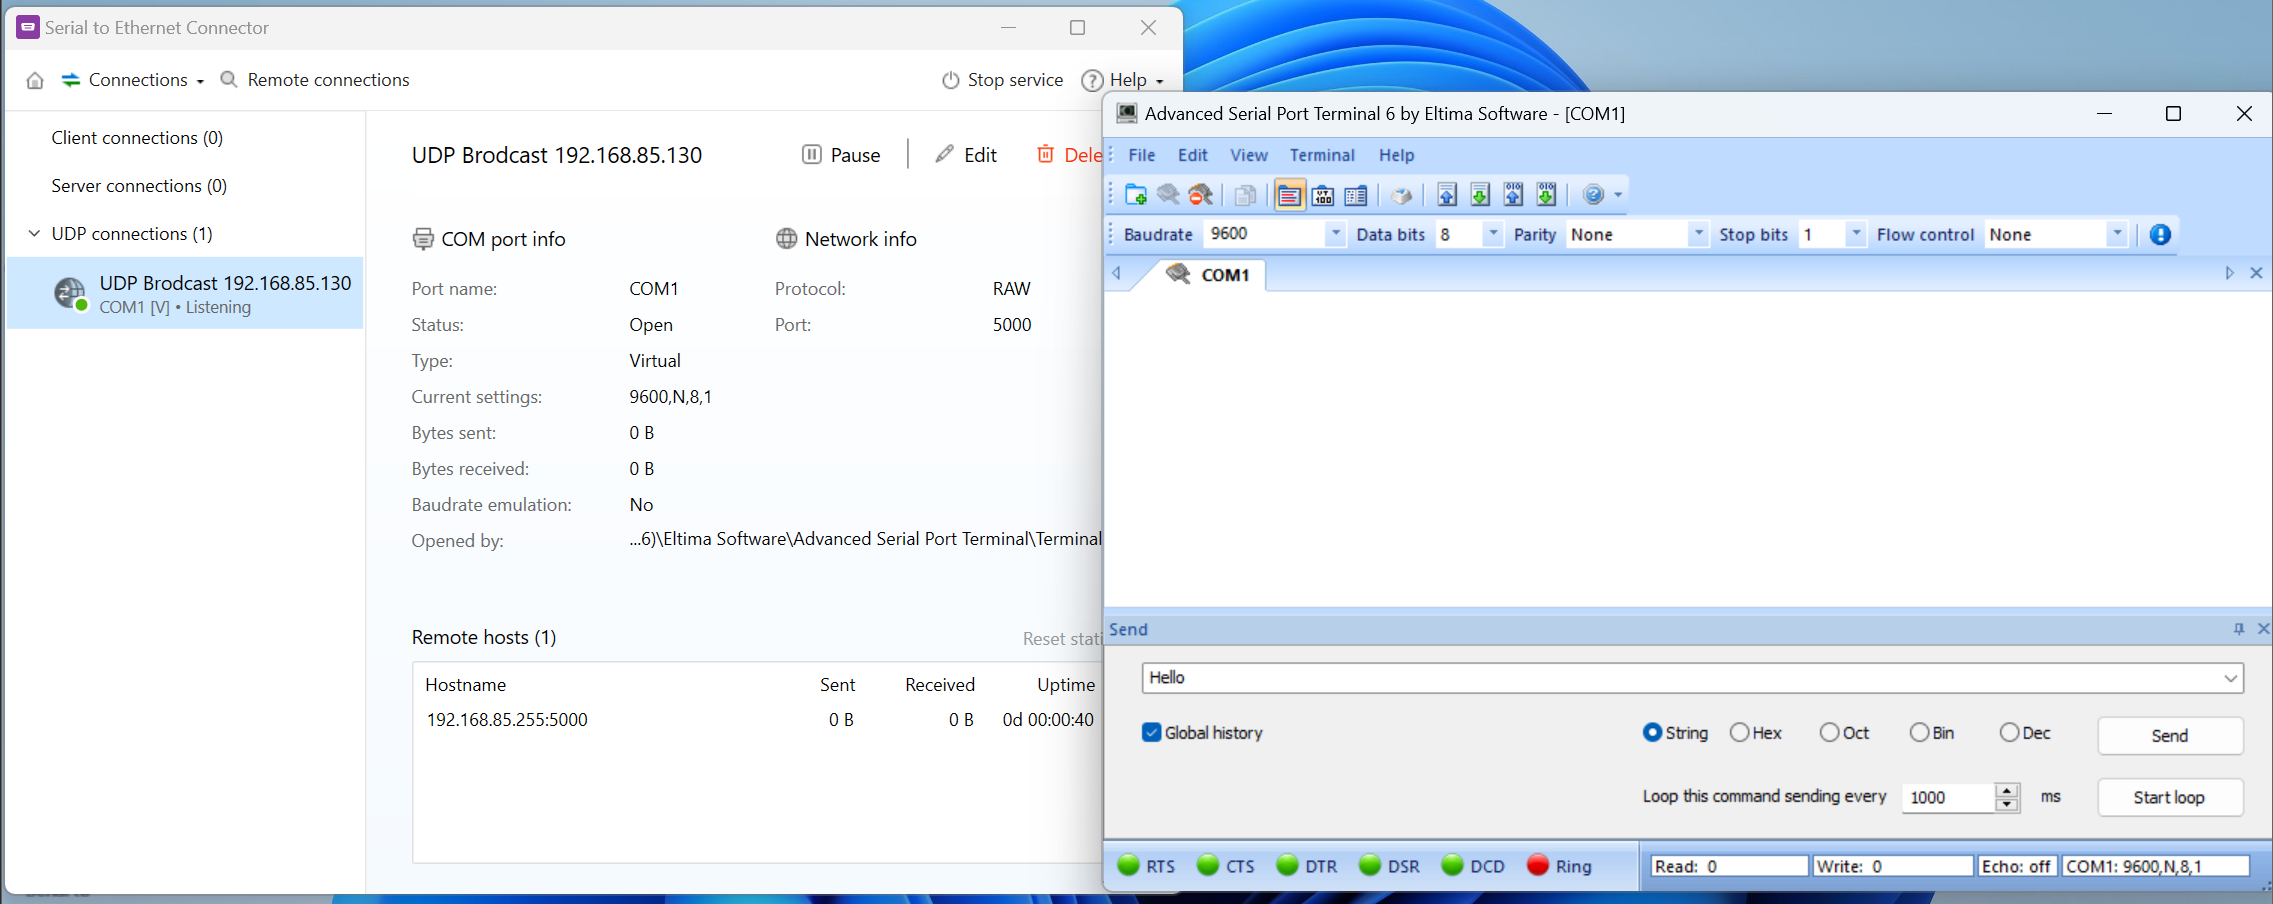Pin the Send panel with pushpin icon

pos(2239,628)
